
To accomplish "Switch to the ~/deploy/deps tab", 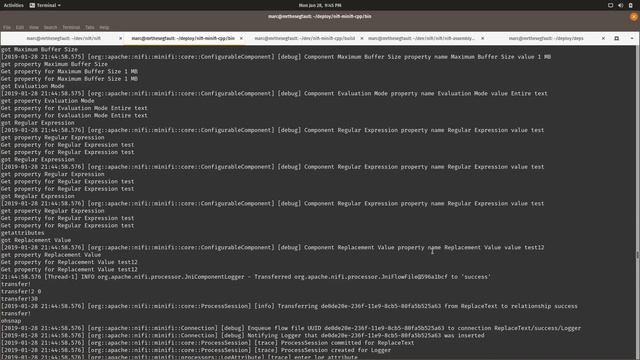I will (x=546, y=38).
